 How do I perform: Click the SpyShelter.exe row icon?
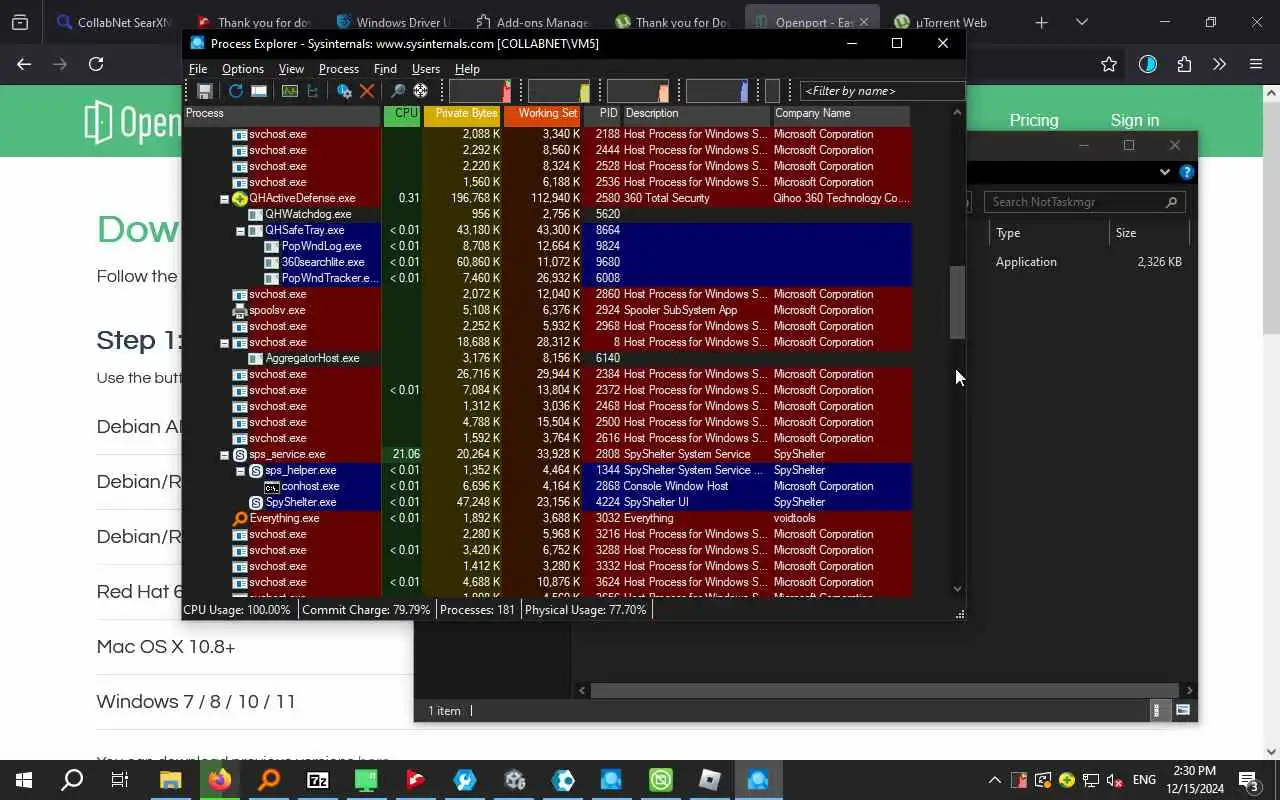tap(256, 502)
